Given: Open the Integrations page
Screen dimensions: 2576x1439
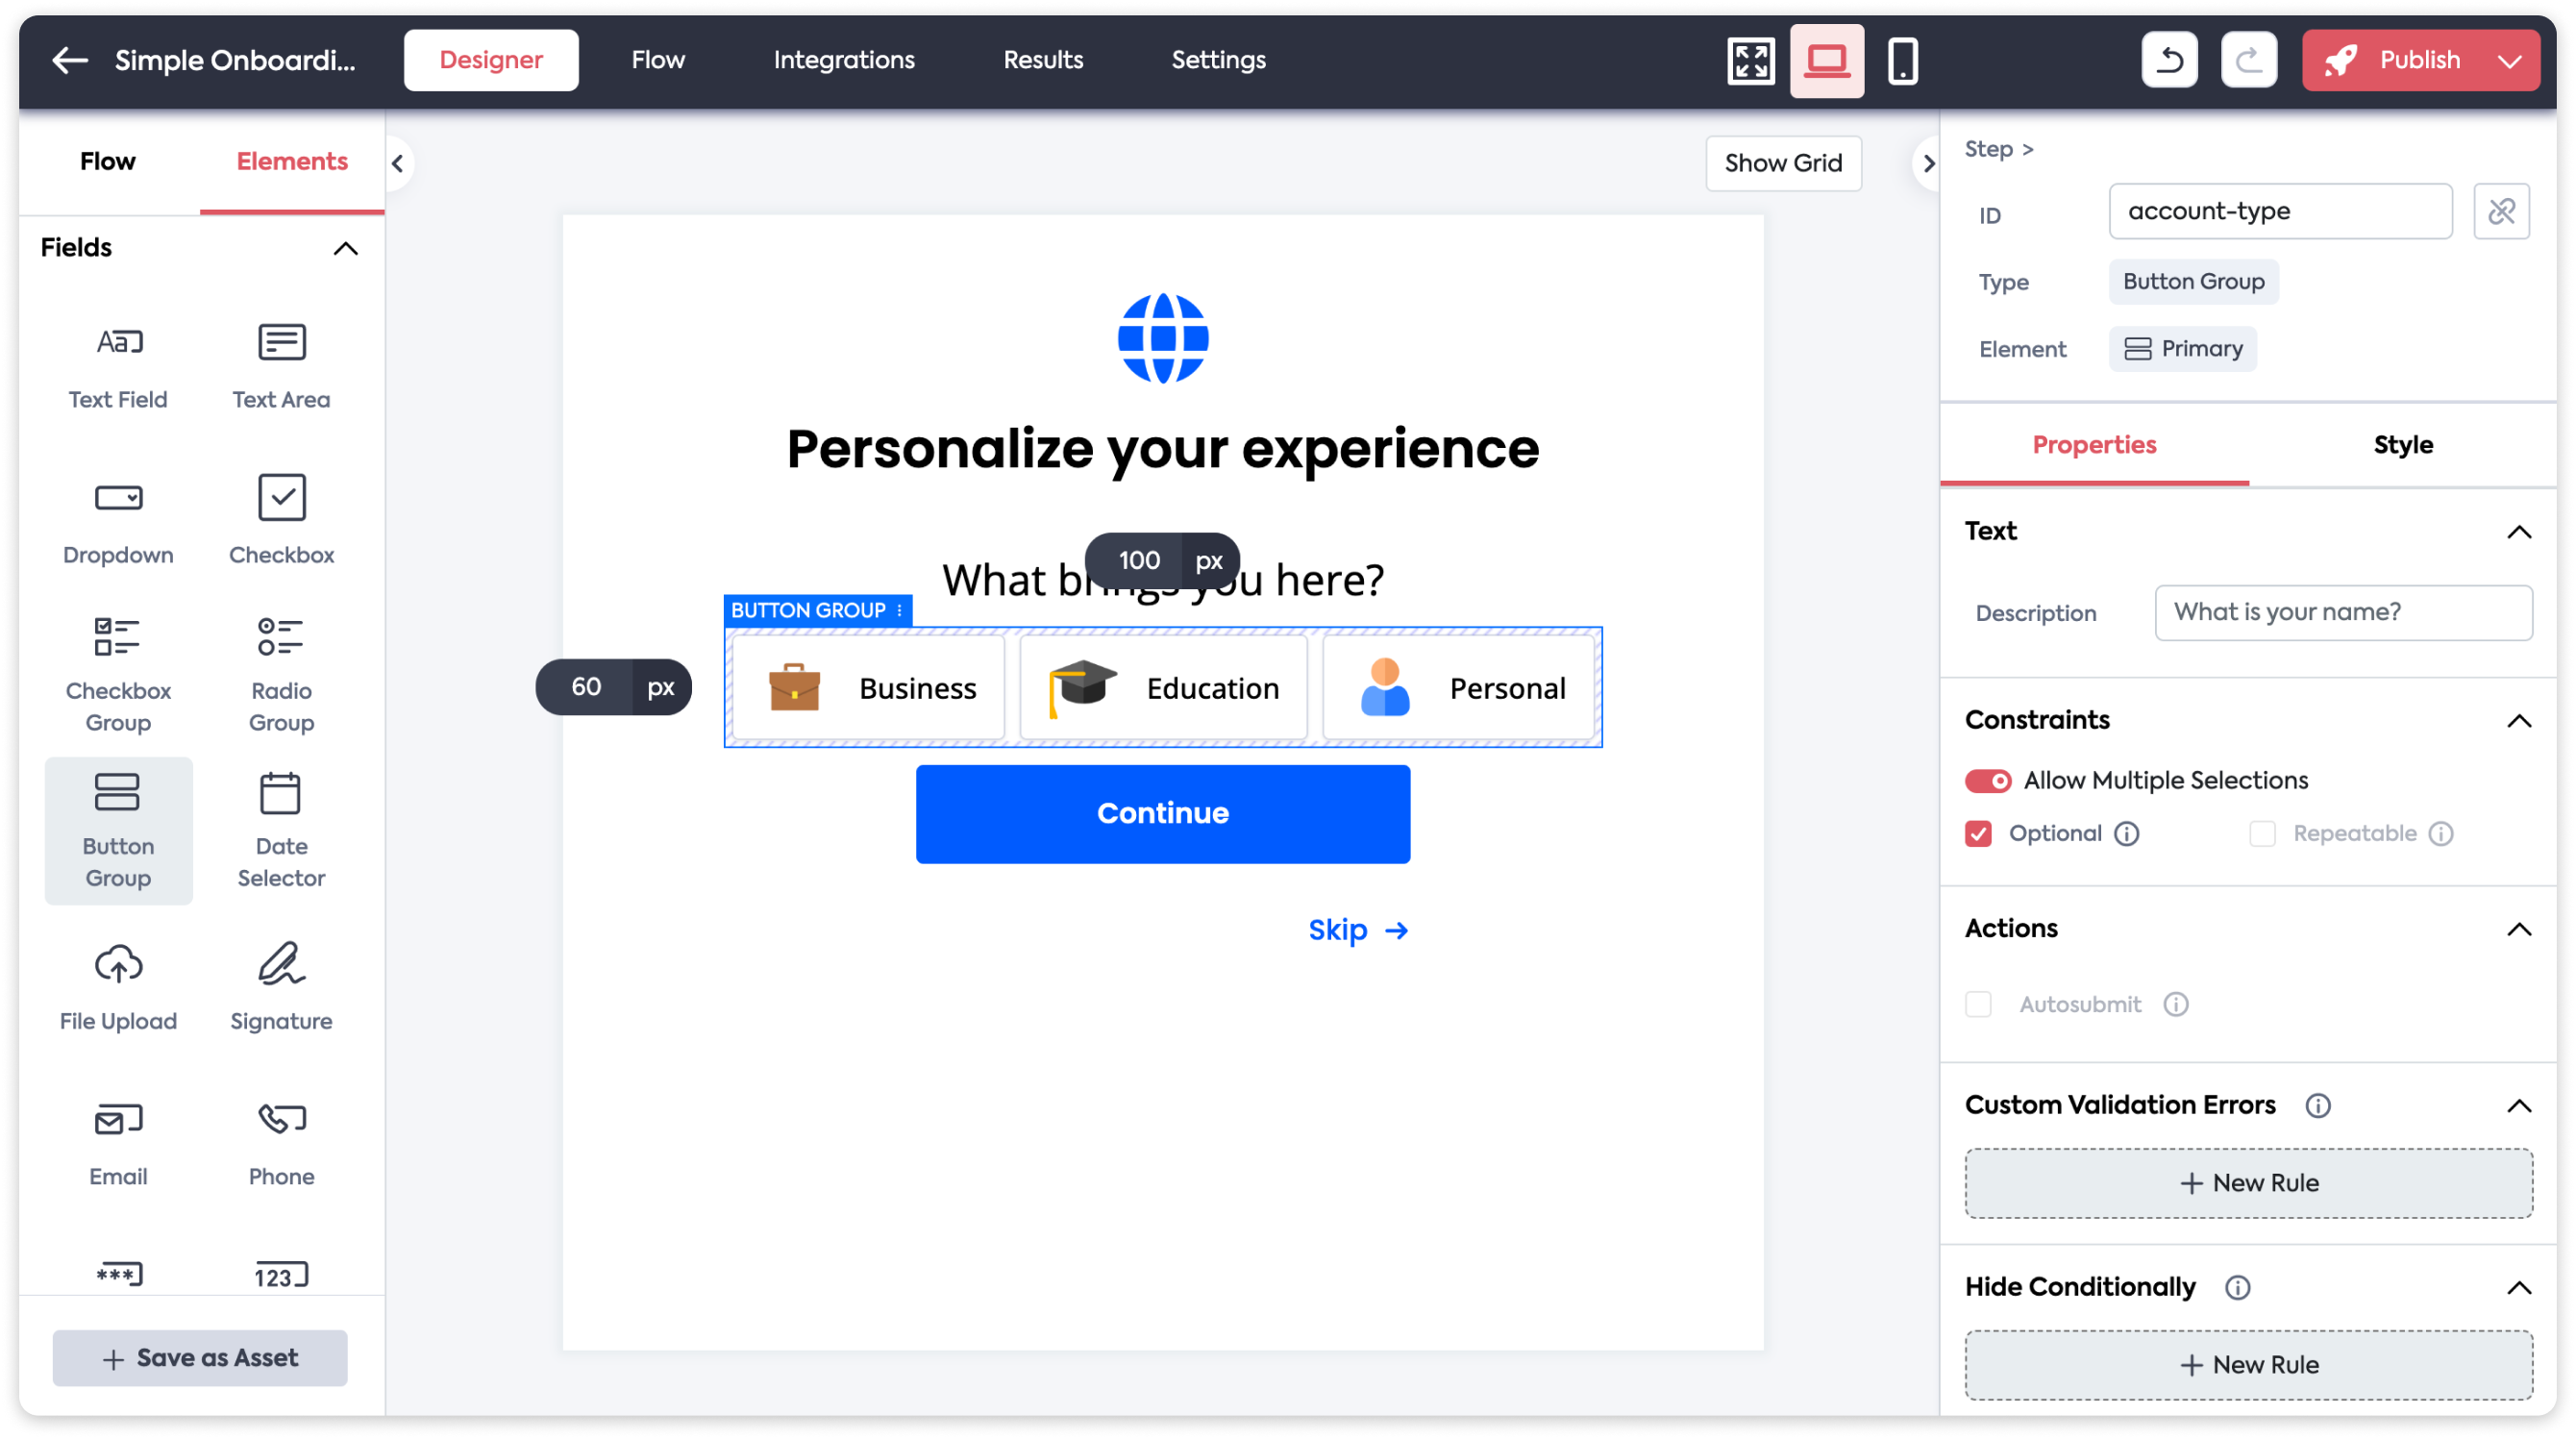Looking at the screenshot, I should (843, 59).
